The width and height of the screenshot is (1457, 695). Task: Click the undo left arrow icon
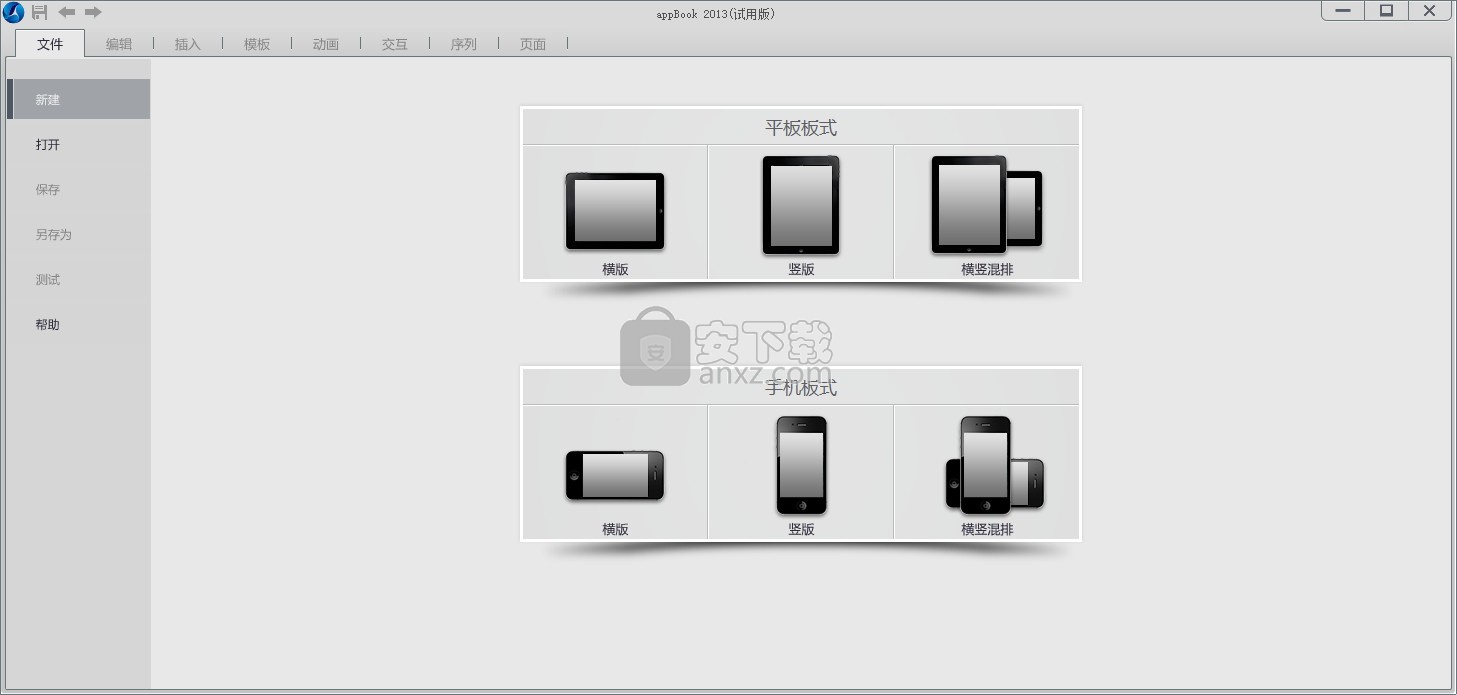click(x=67, y=12)
